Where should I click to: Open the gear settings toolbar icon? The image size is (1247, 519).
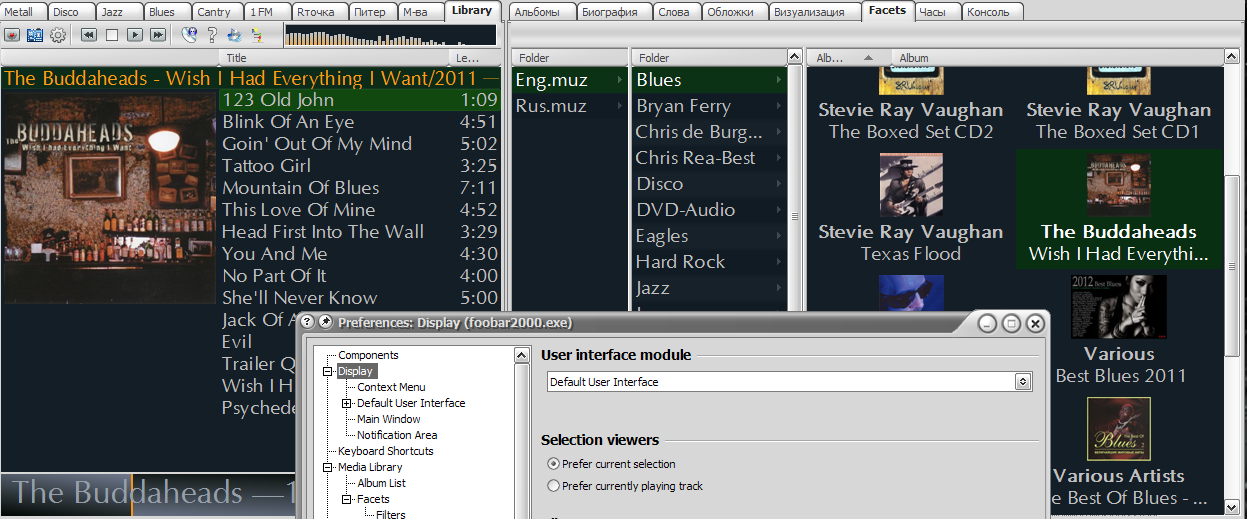point(58,35)
